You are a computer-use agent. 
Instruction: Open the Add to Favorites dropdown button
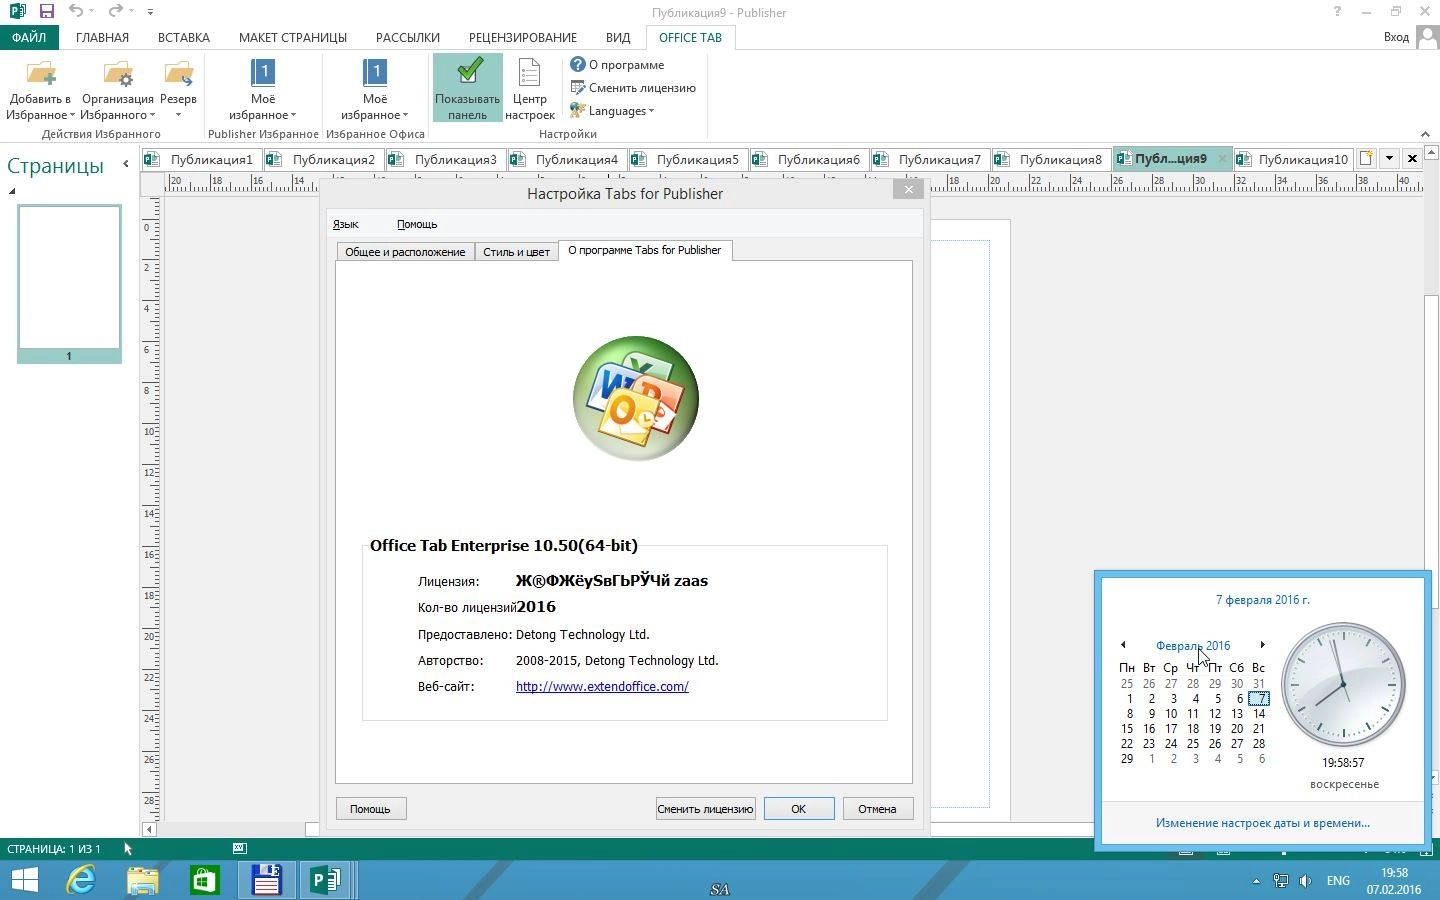coord(40,90)
